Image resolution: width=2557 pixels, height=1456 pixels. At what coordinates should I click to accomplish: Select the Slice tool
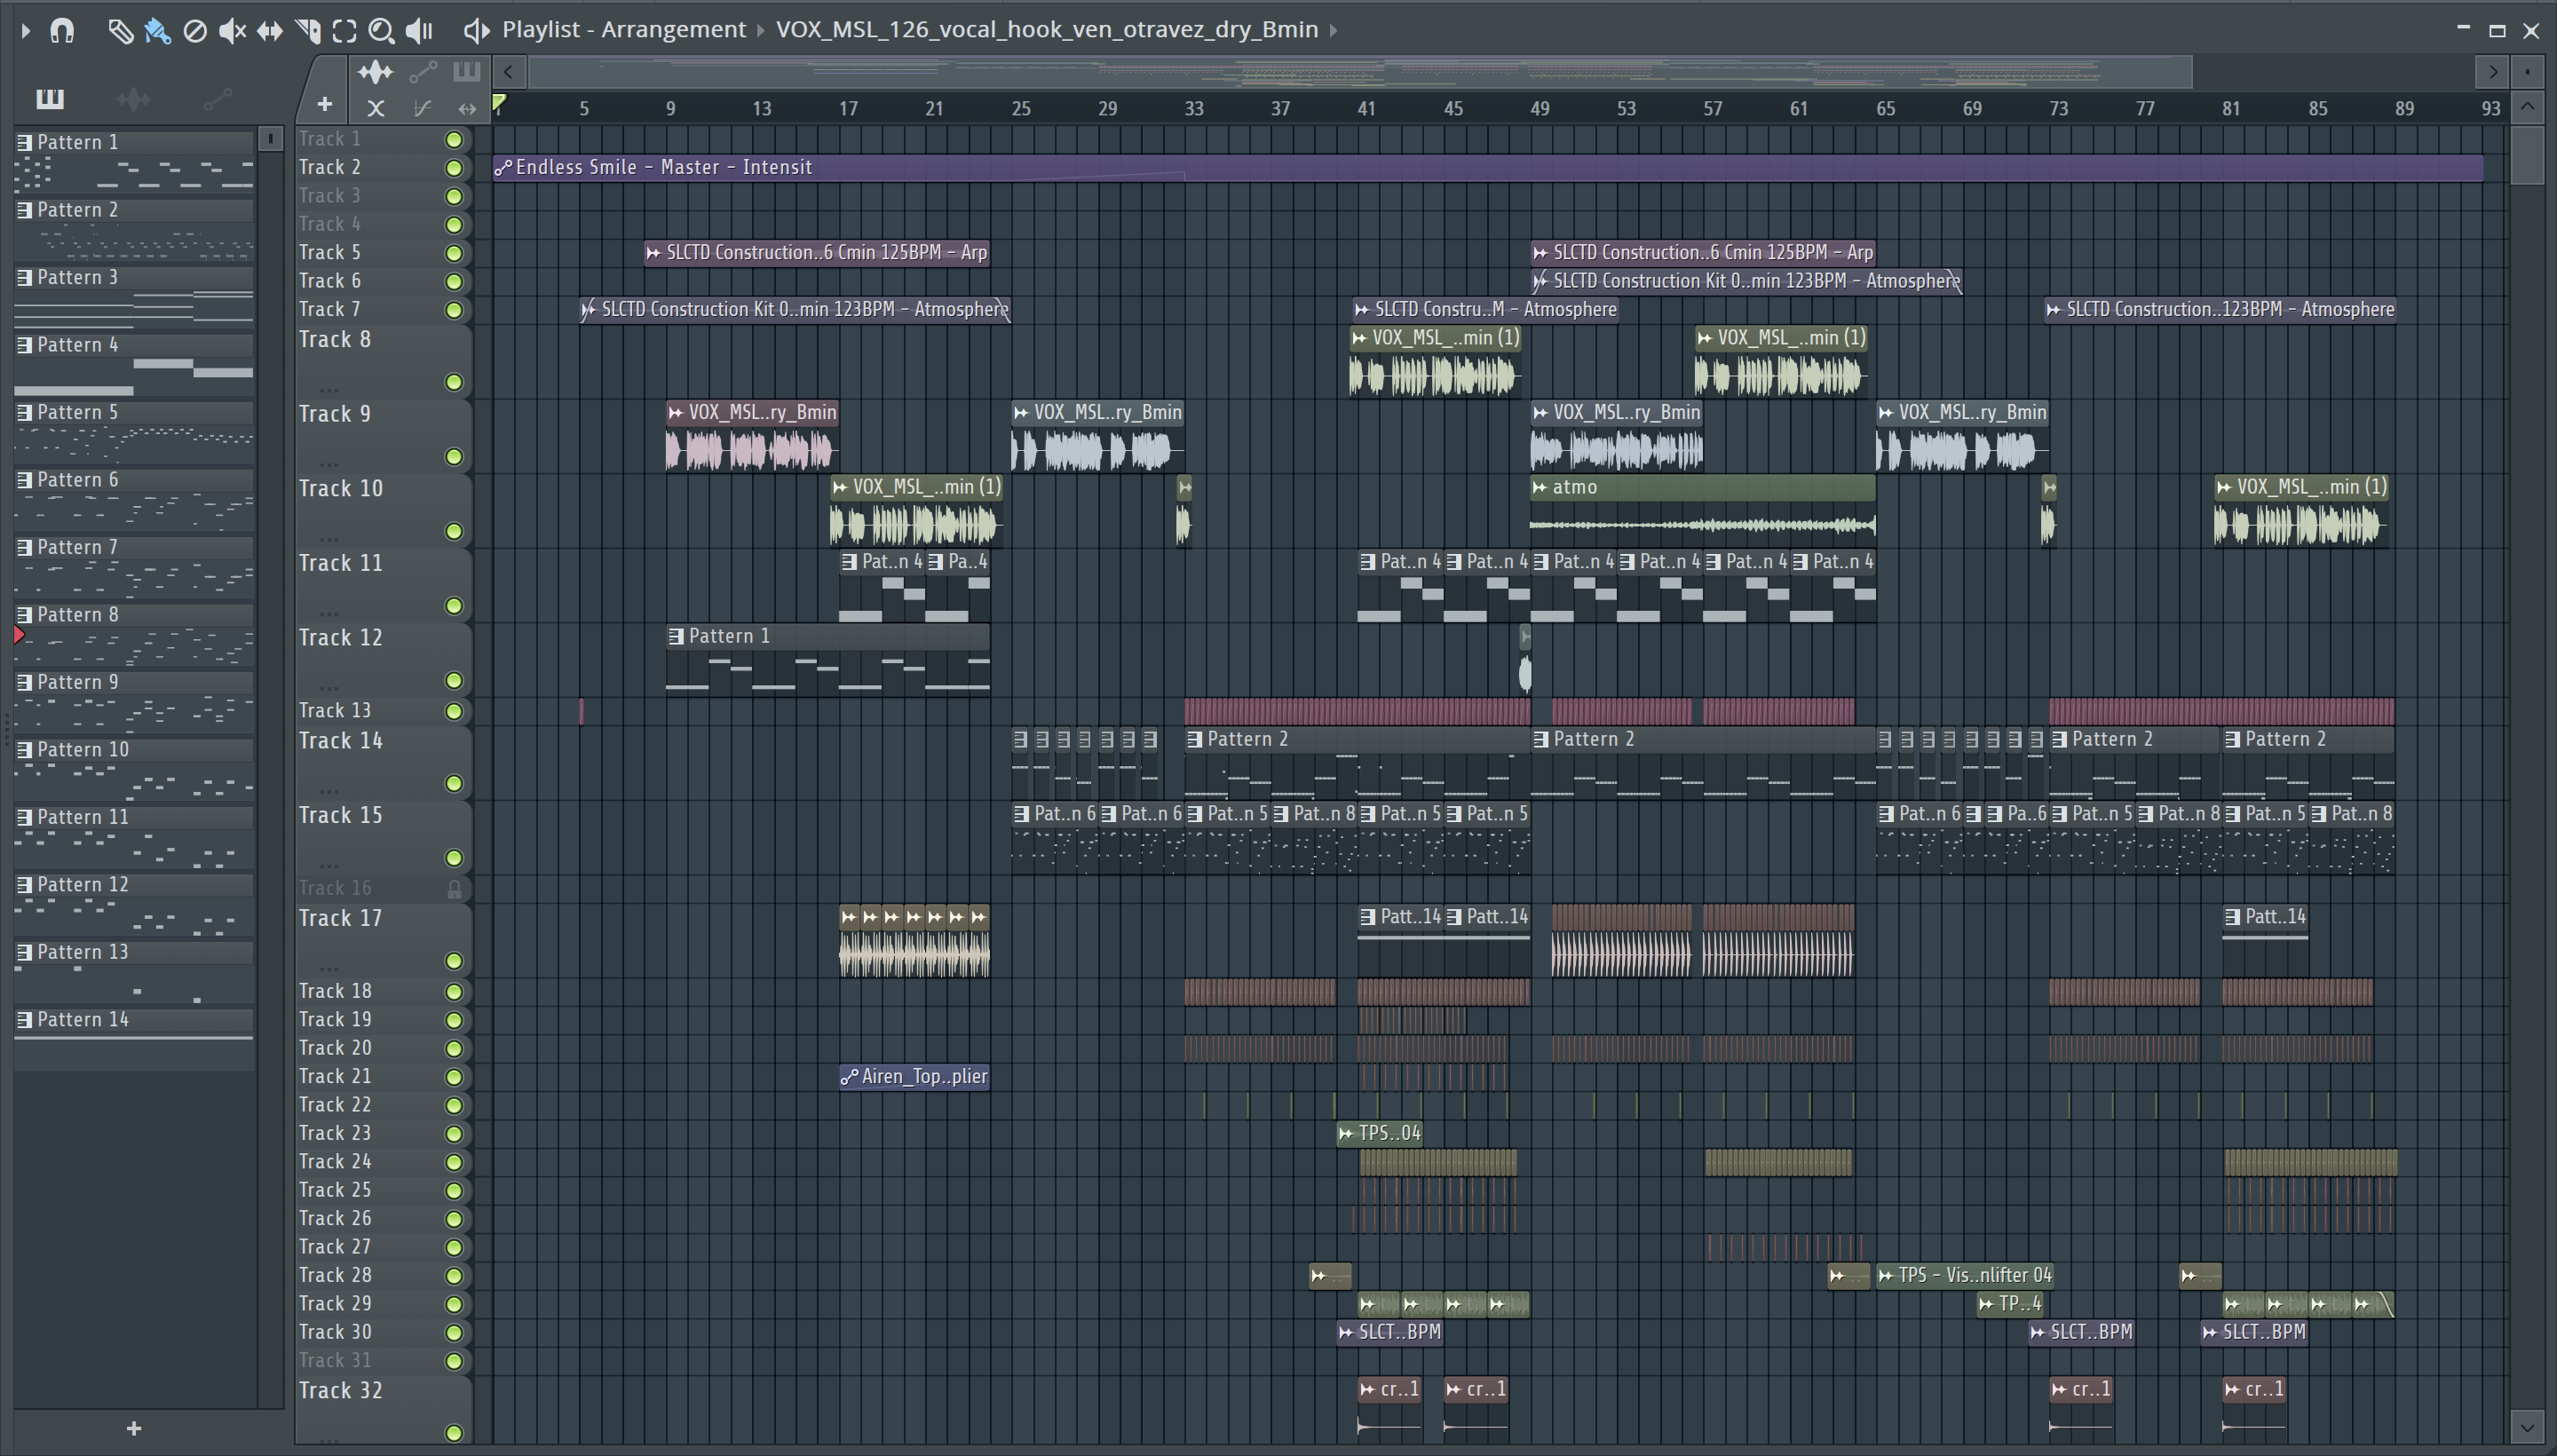pyautogui.click(x=308, y=31)
